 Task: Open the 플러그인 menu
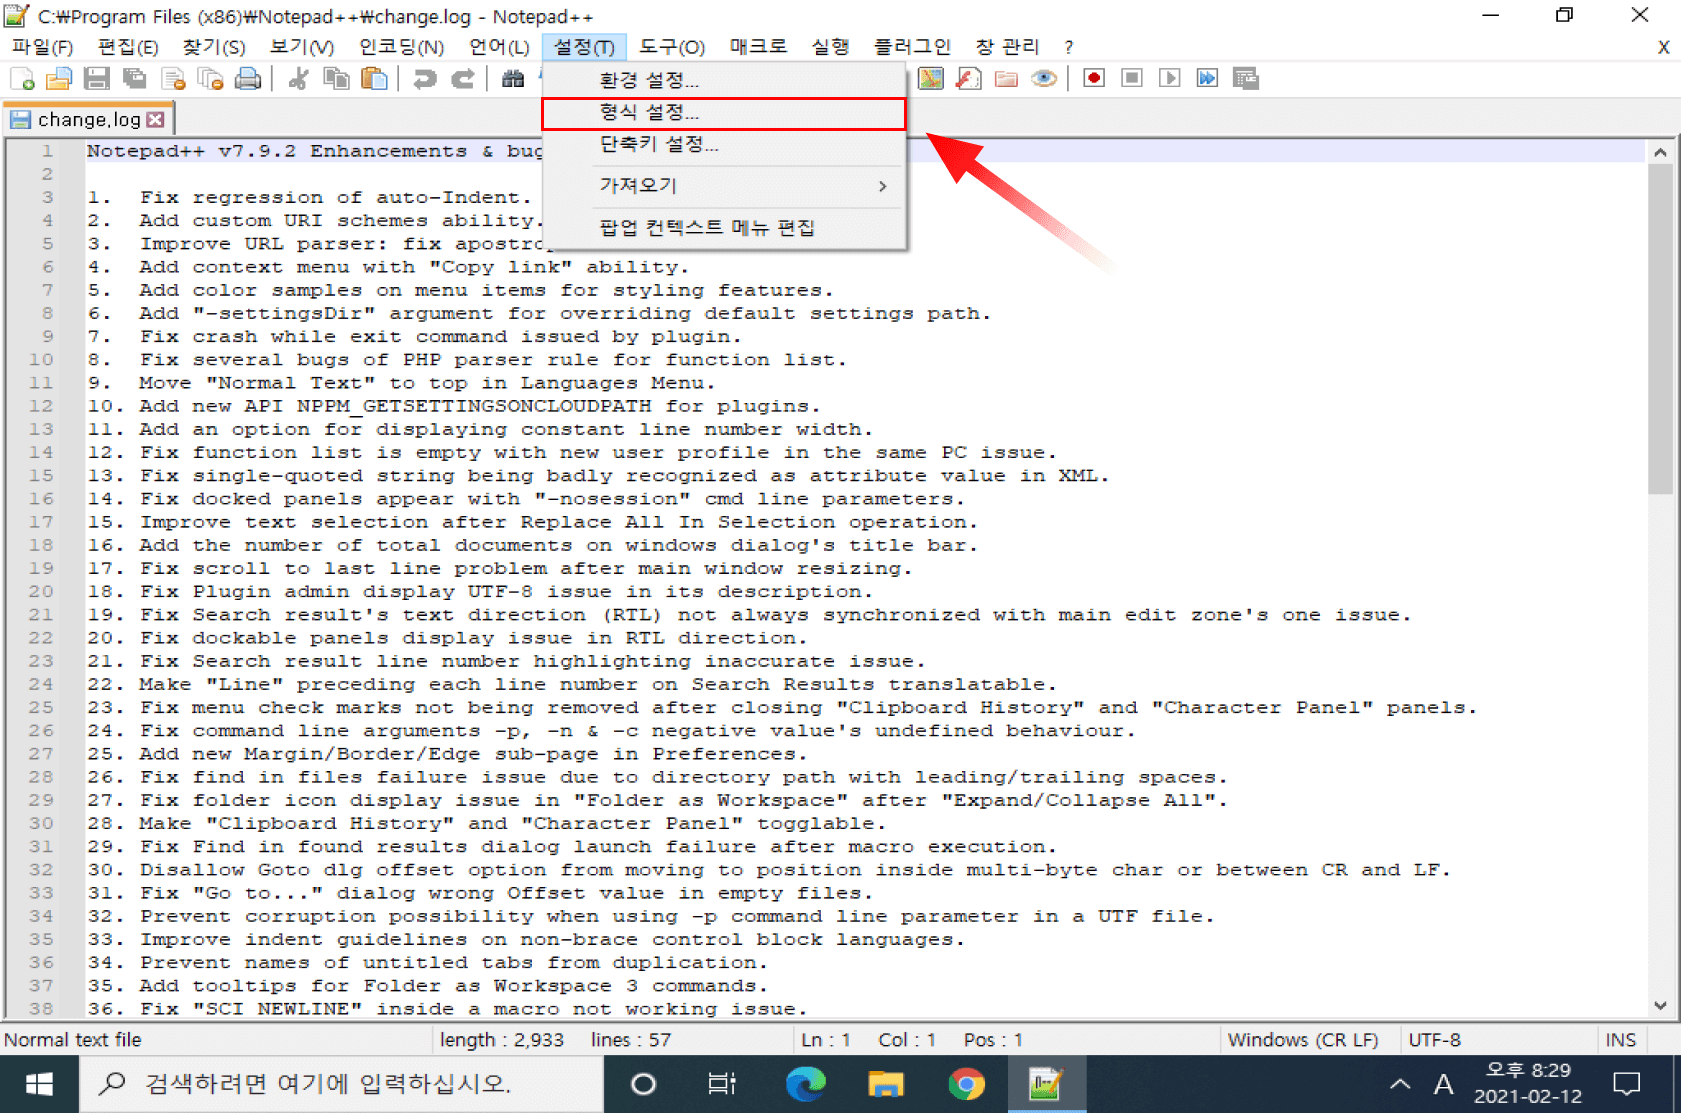click(x=912, y=47)
